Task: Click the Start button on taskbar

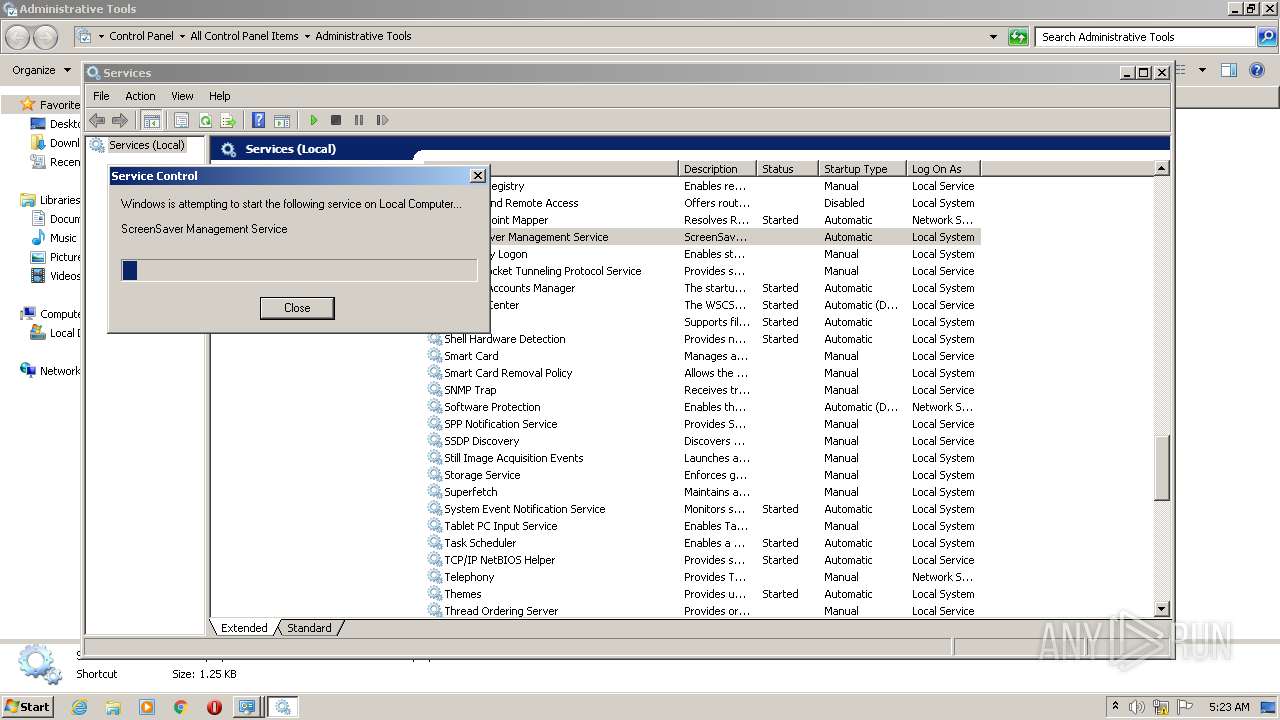Action: 27,706
